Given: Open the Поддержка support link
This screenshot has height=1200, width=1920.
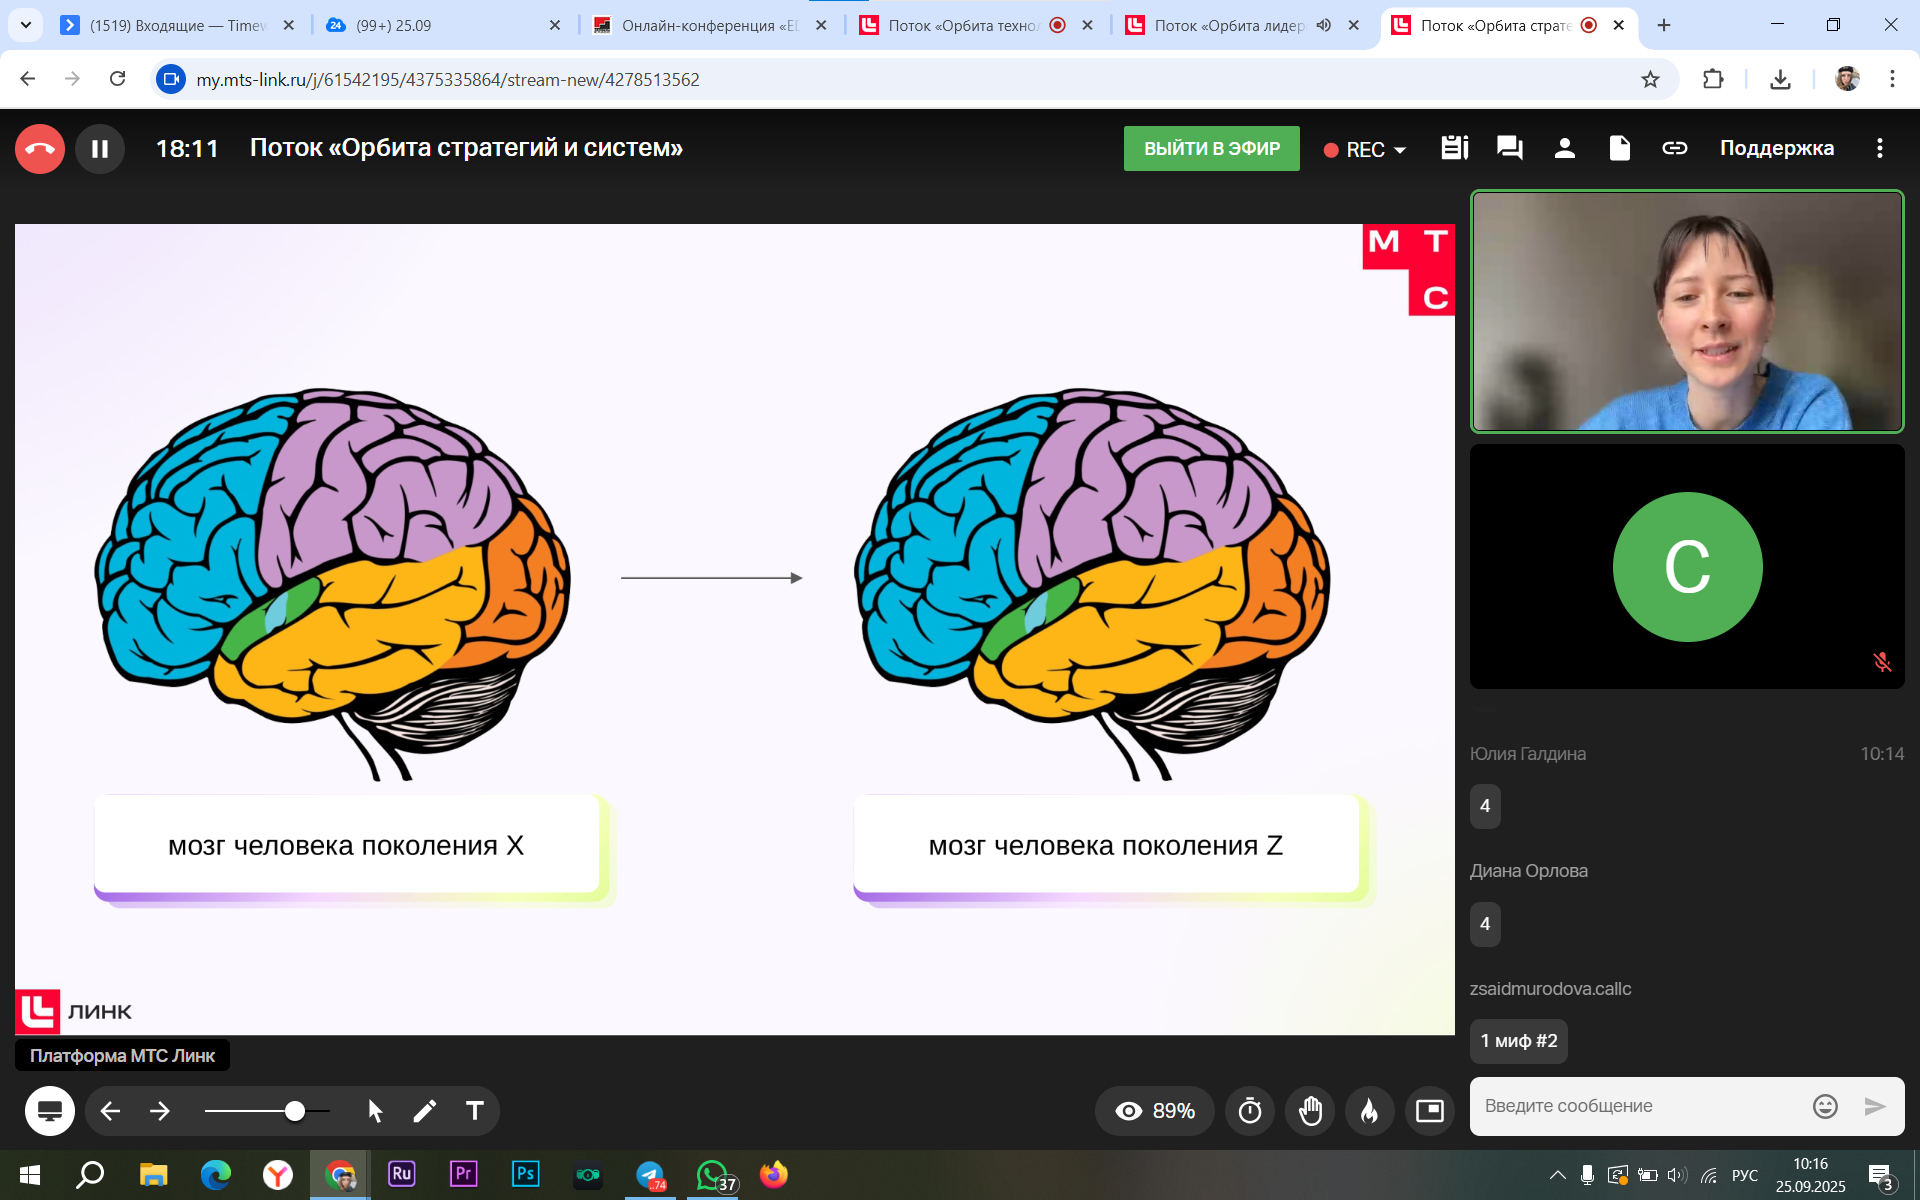Looking at the screenshot, I should (x=1776, y=149).
